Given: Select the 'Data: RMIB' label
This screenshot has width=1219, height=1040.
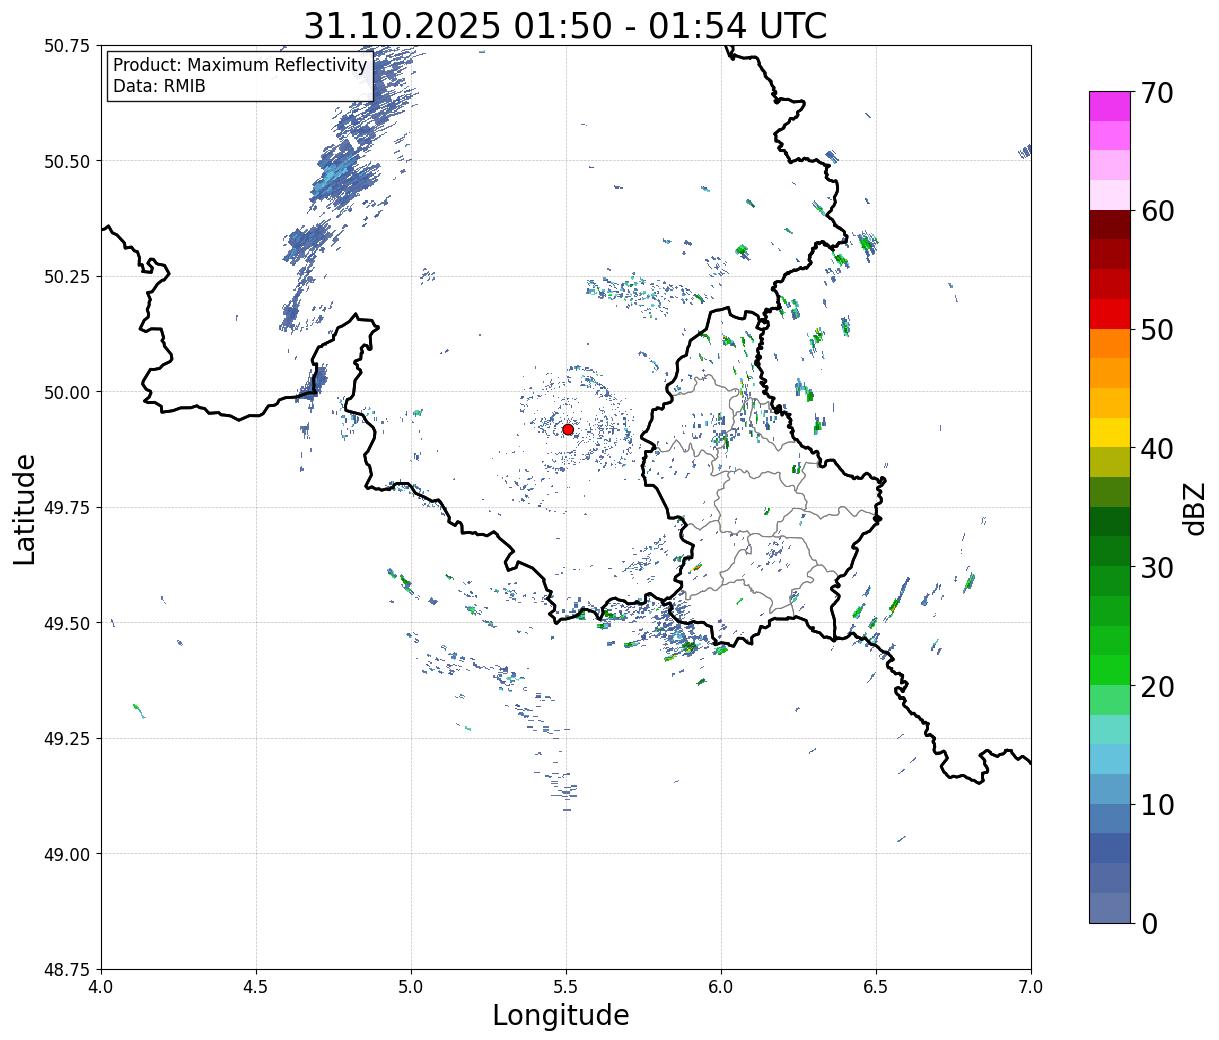Looking at the screenshot, I should 159,87.
